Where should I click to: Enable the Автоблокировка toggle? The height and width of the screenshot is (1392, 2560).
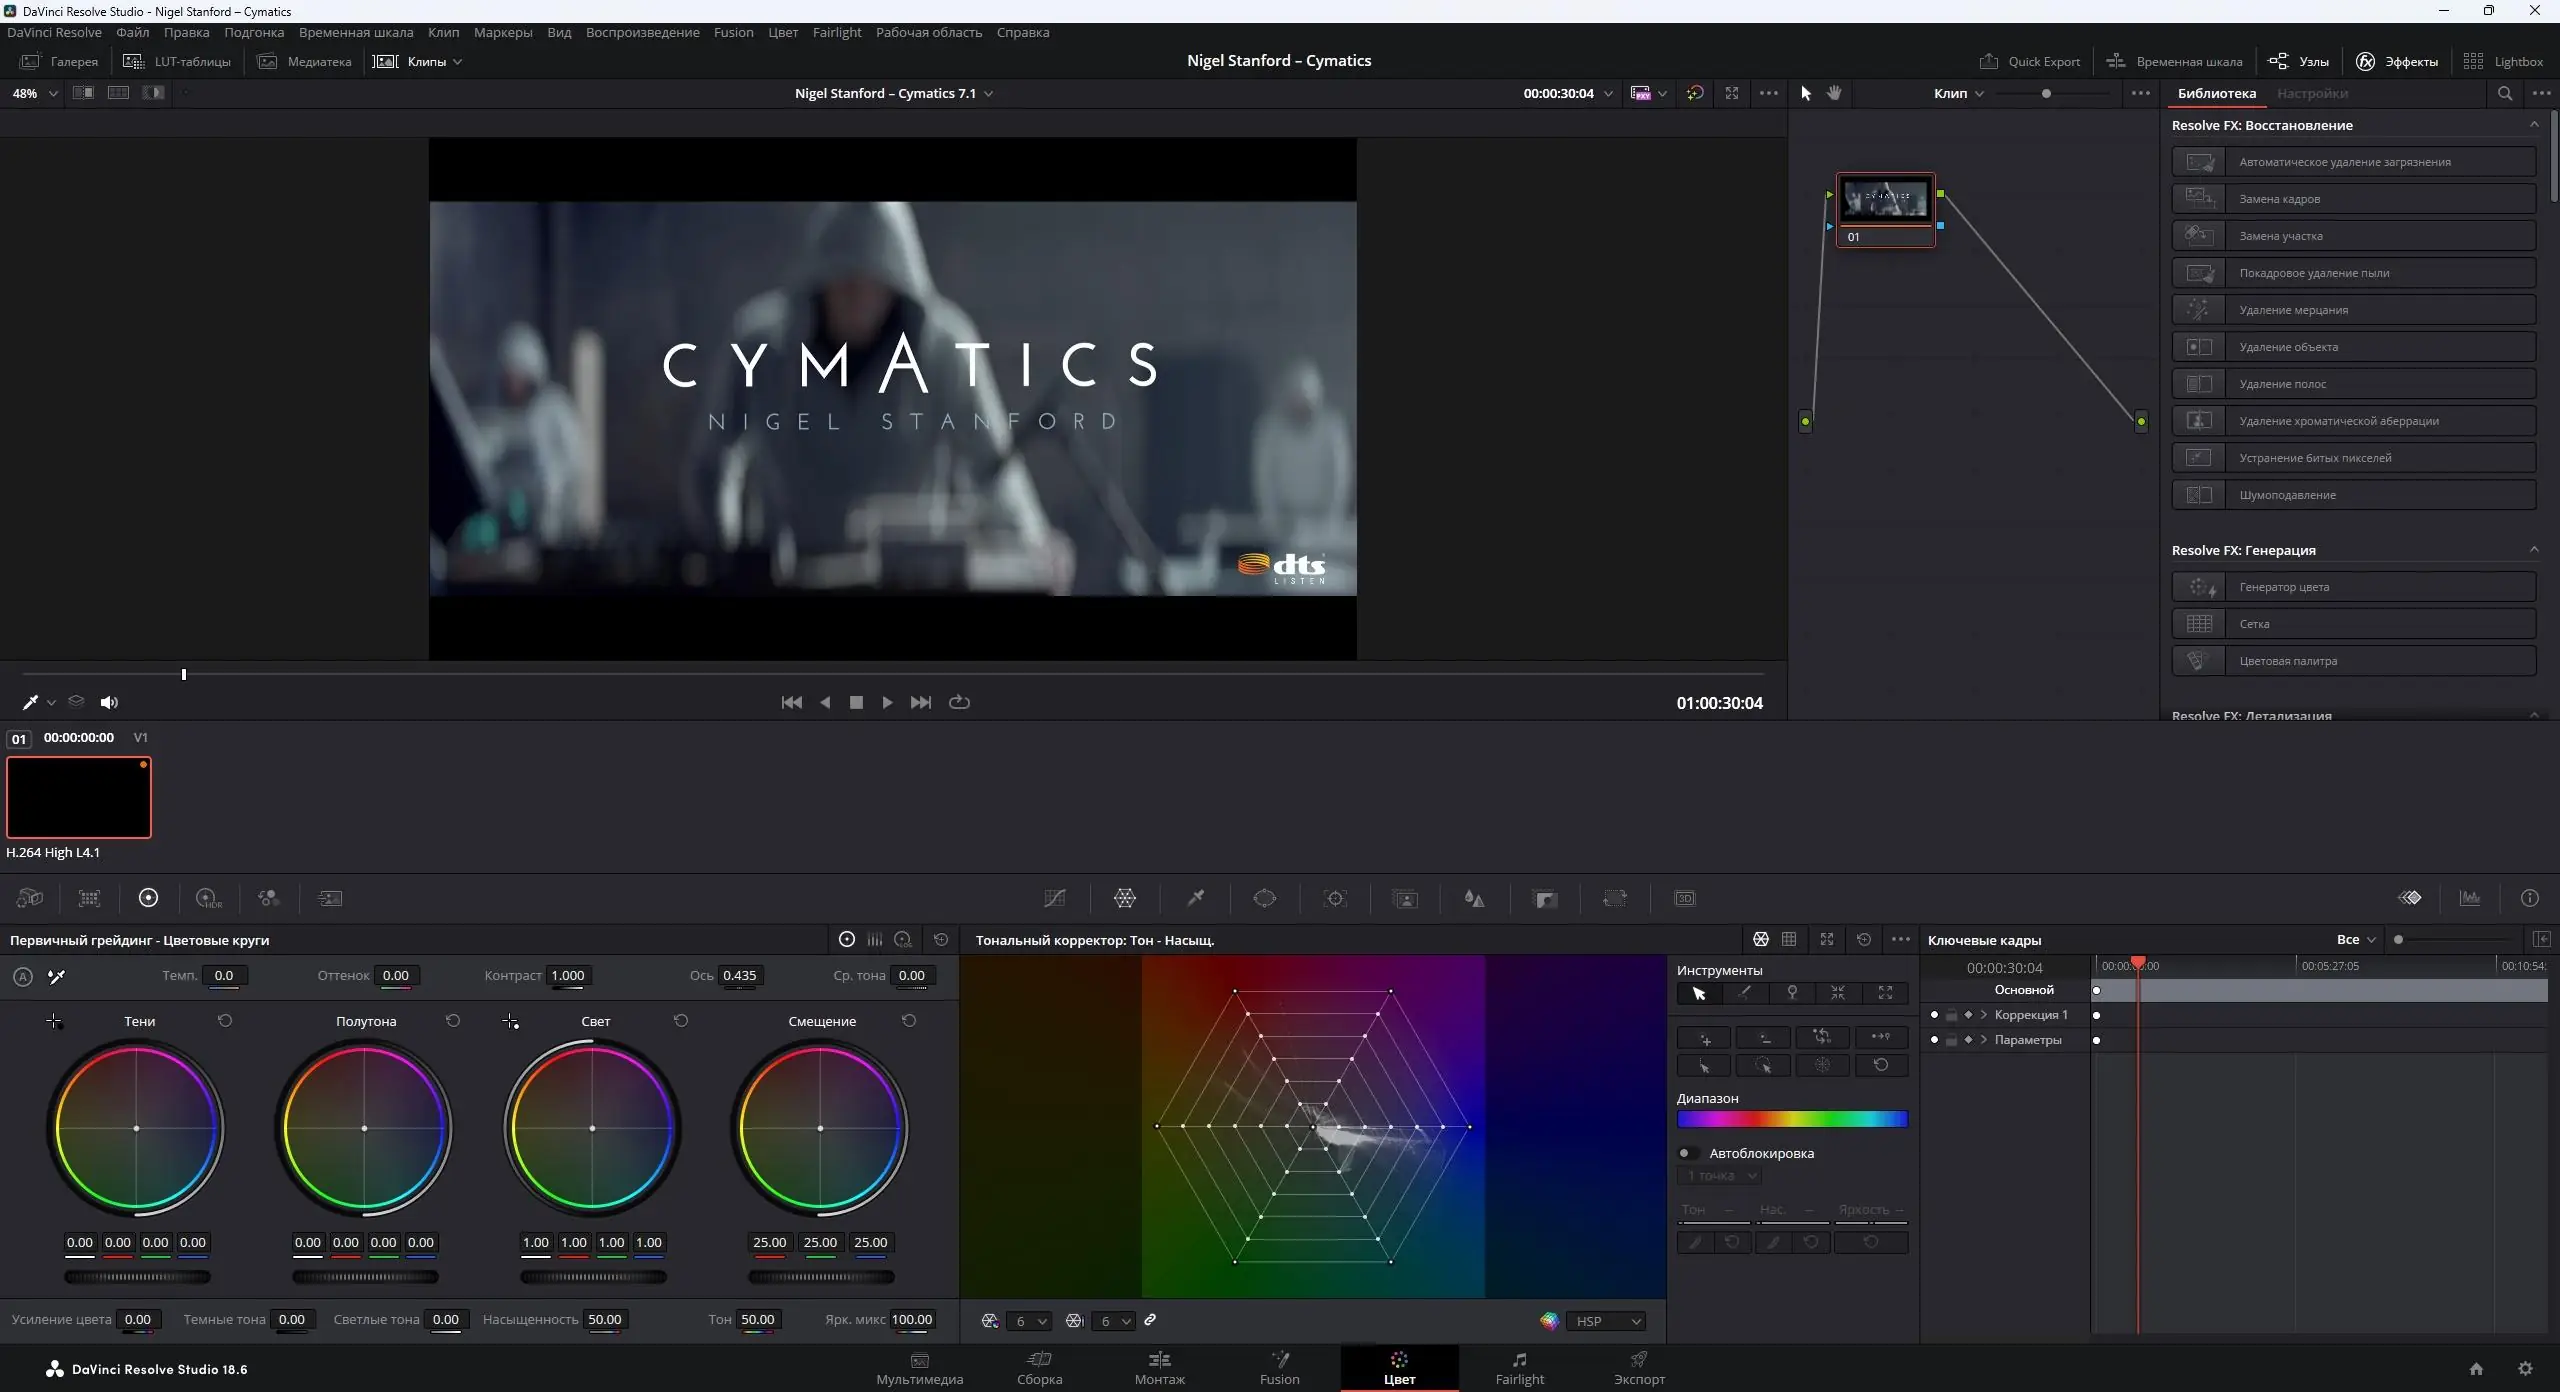point(1688,1153)
